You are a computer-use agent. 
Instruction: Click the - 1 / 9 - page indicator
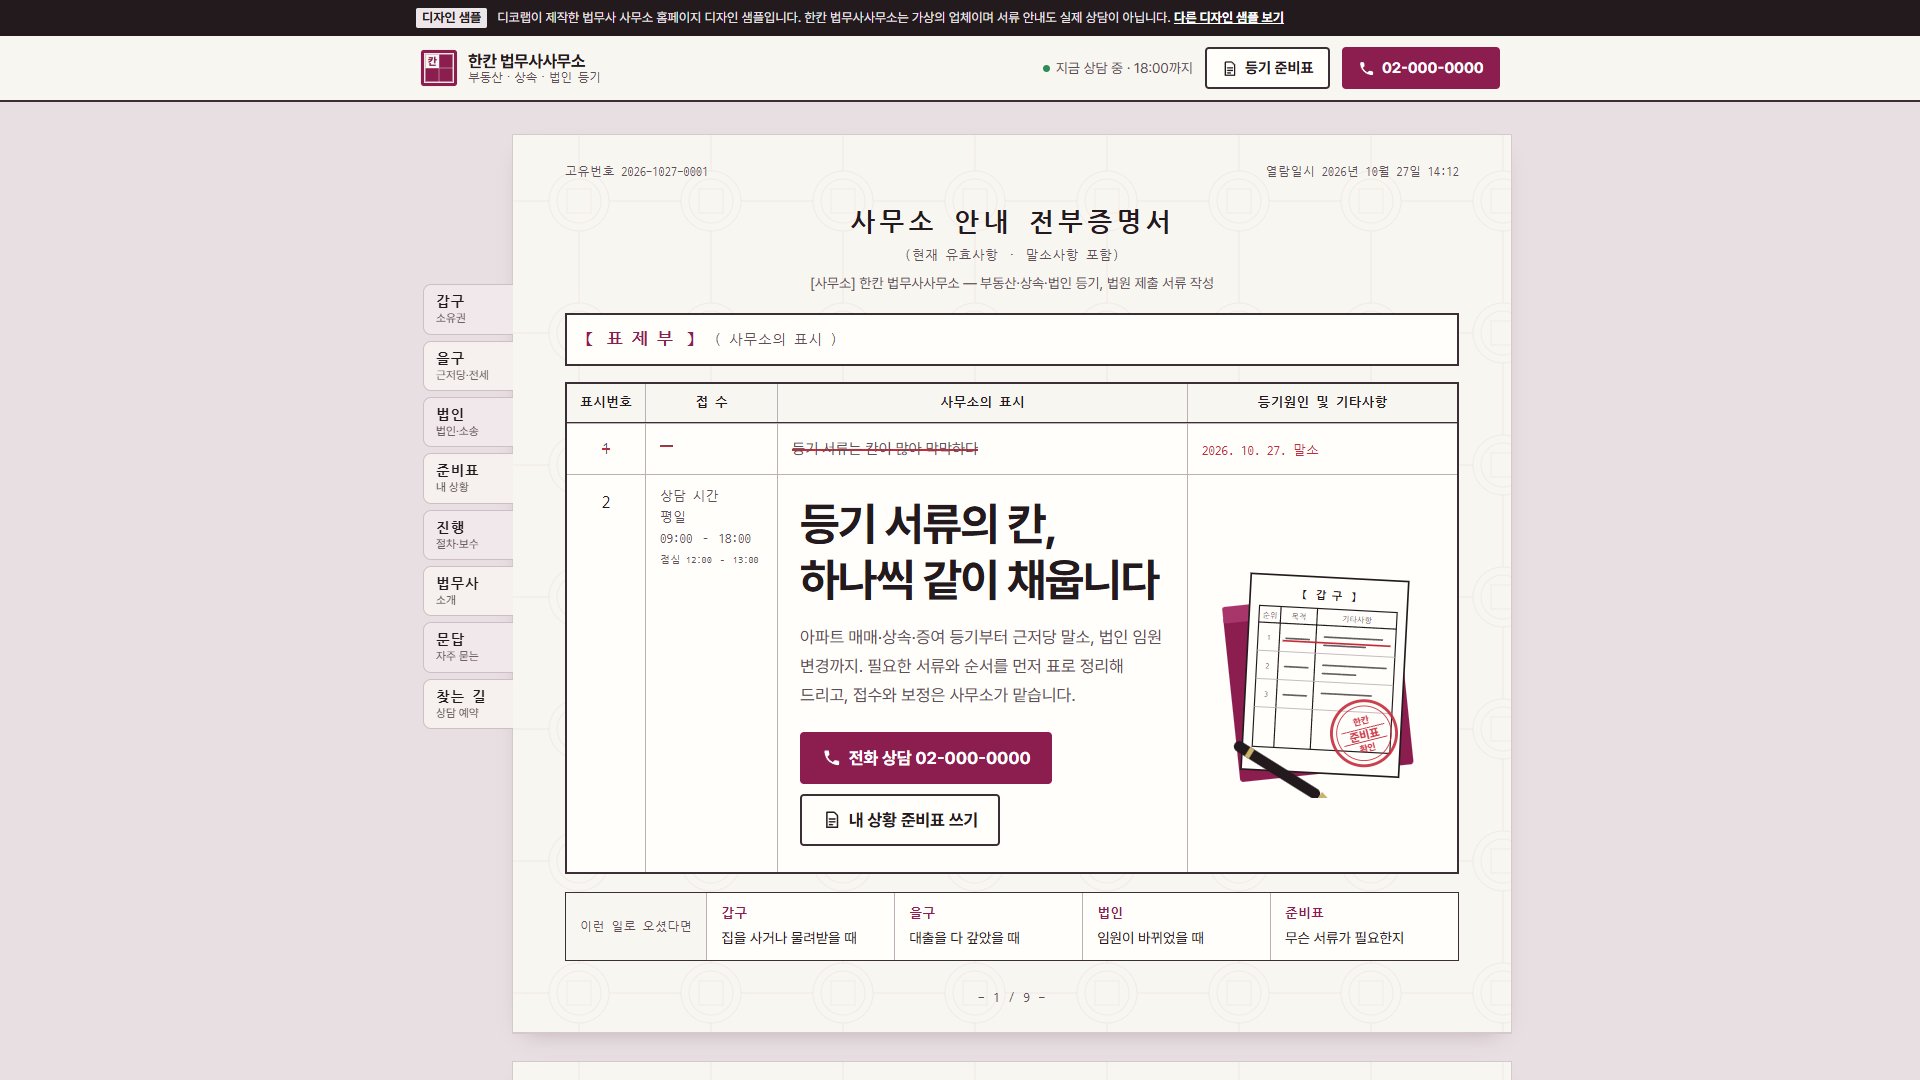point(1011,997)
